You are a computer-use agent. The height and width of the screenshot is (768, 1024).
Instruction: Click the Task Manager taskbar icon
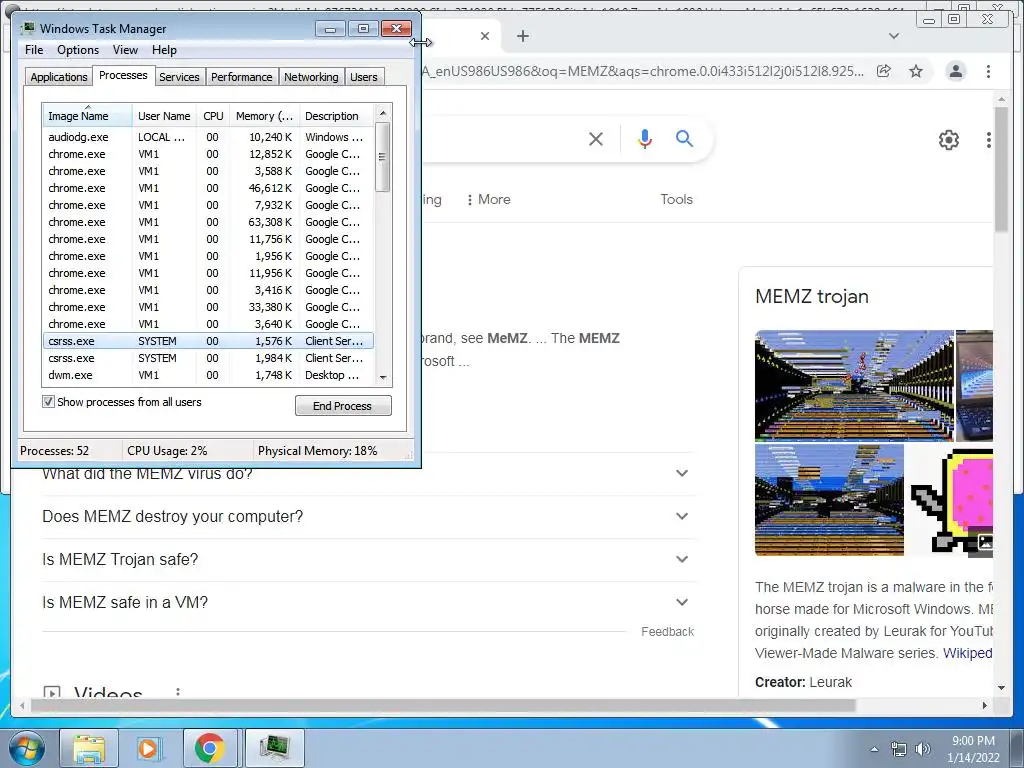click(274, 749)
